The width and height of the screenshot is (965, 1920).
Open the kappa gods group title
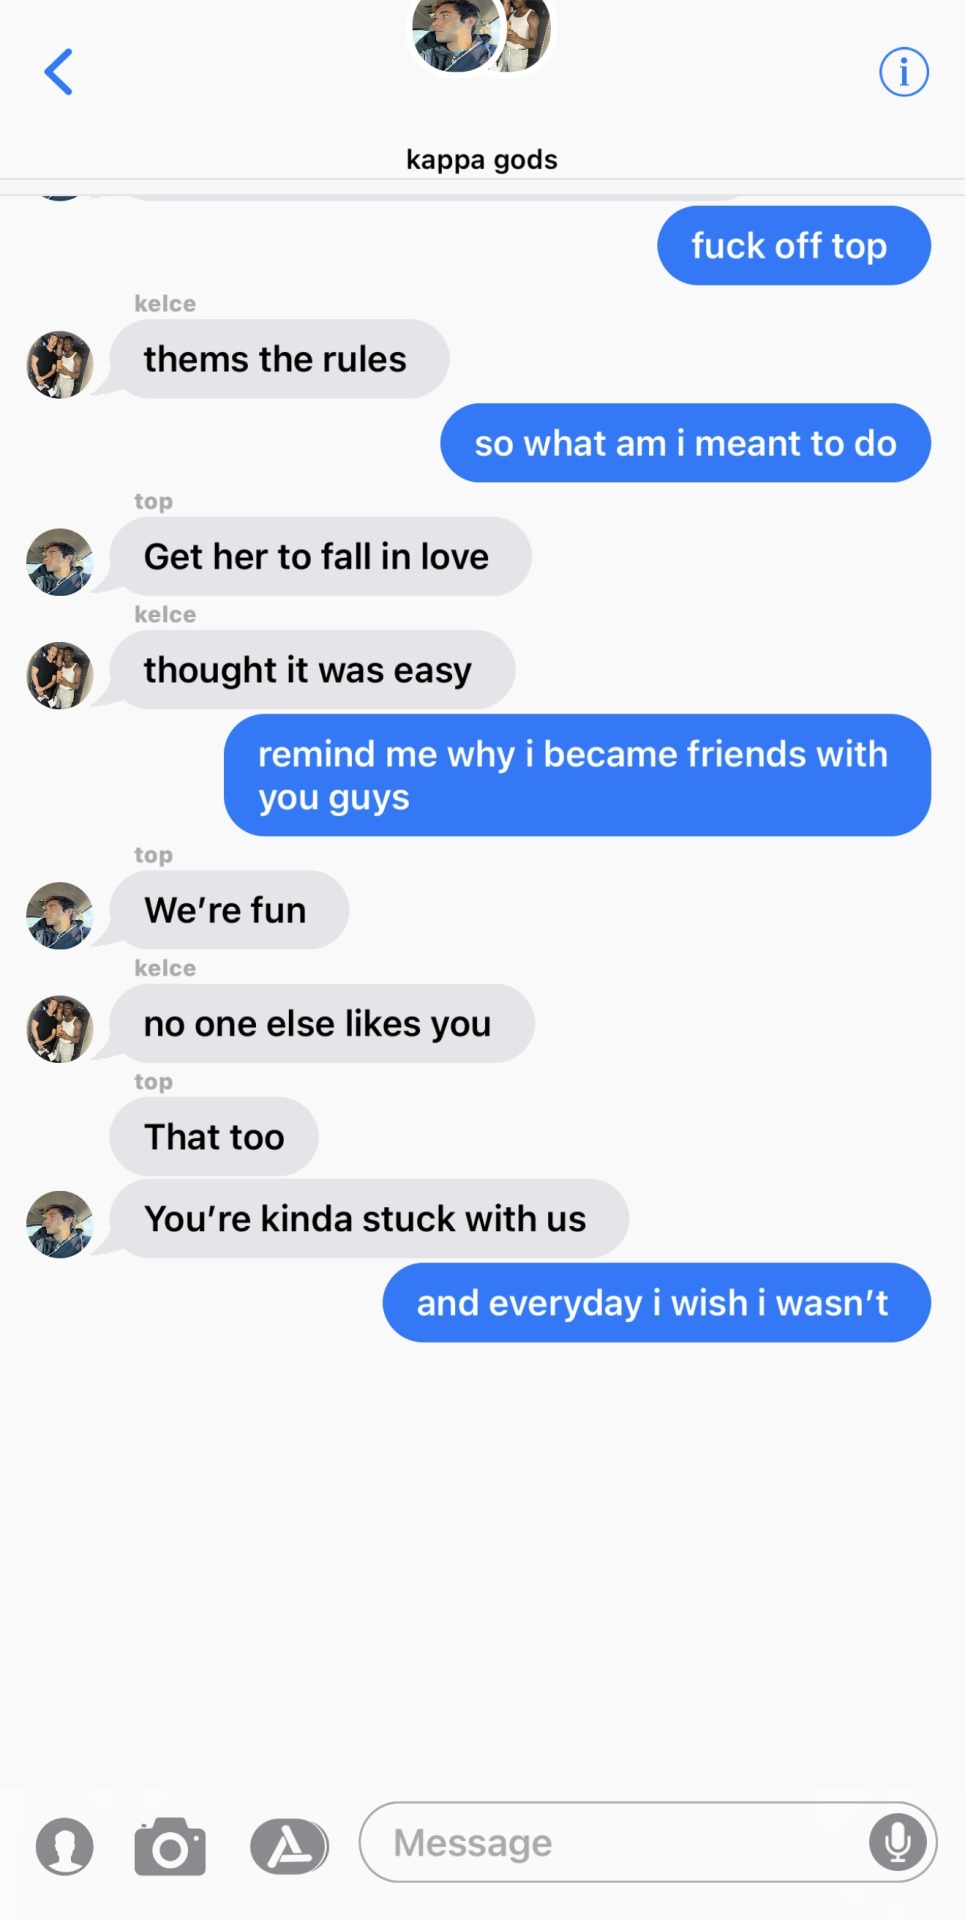[481, 160]
